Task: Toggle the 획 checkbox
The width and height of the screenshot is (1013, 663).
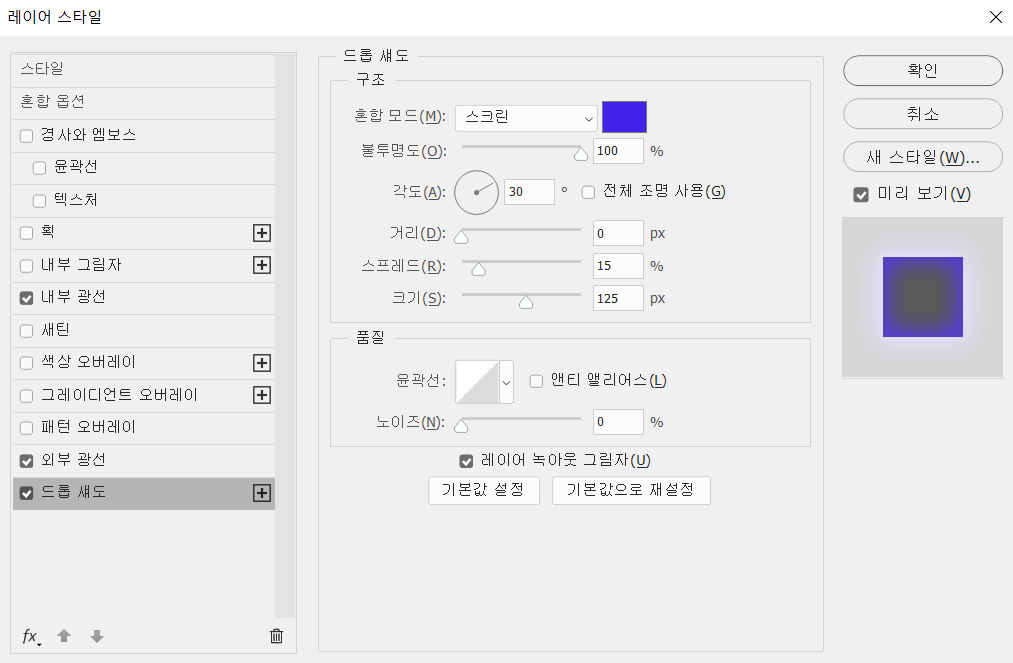Action: tap(26, 233)
